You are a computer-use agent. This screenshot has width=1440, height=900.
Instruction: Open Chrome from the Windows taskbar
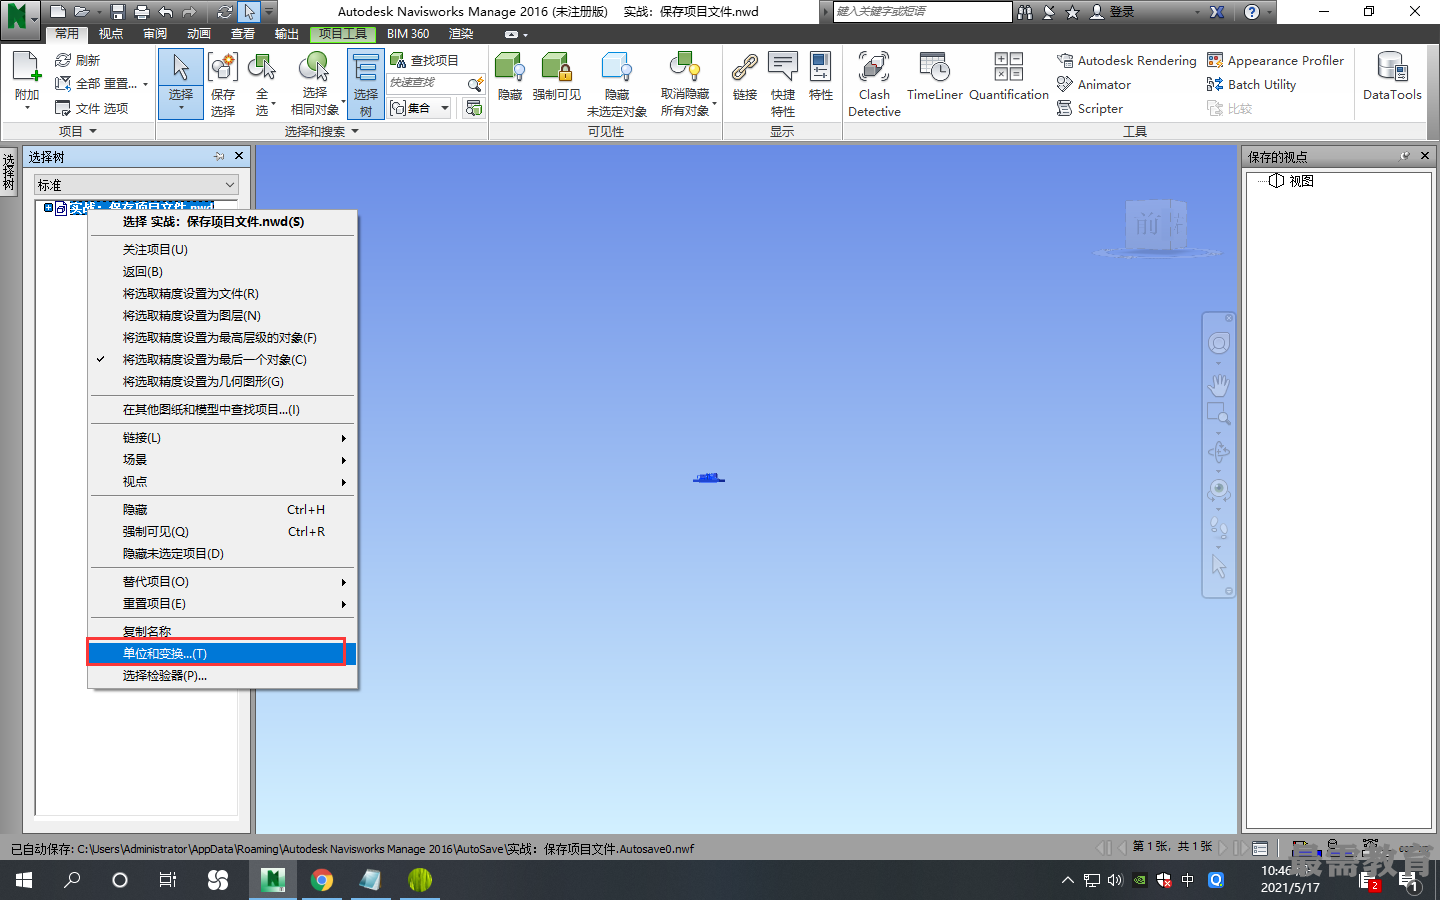click(x=322, y=880)
